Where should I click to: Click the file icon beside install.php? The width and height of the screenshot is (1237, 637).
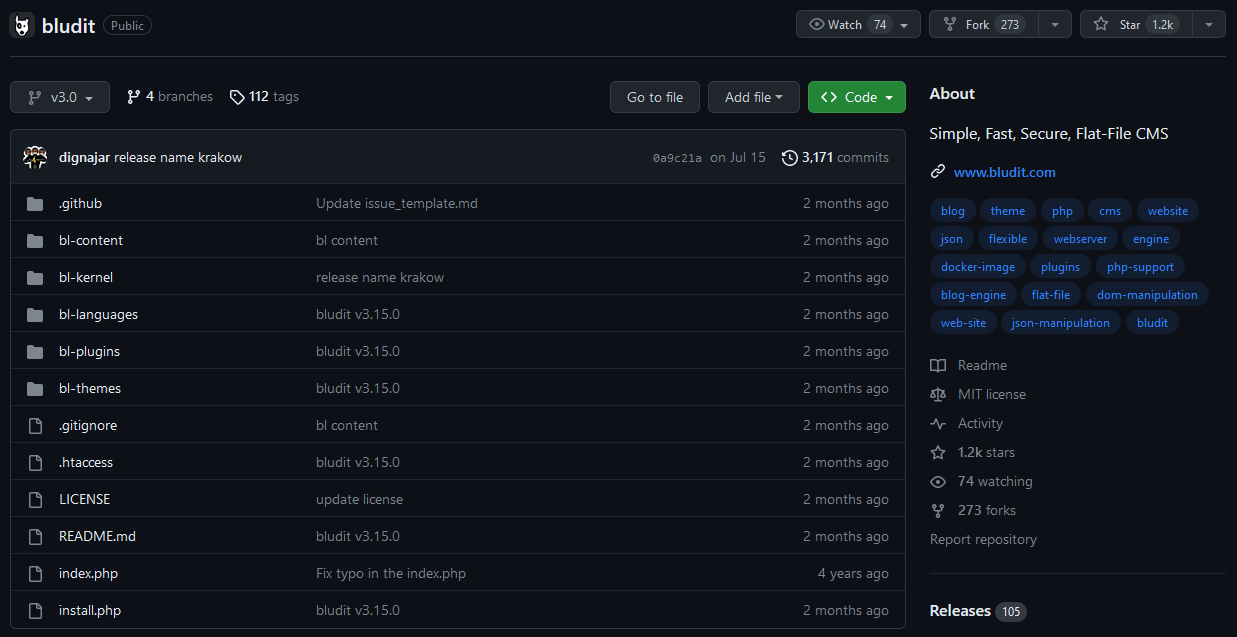coord(35,610)
